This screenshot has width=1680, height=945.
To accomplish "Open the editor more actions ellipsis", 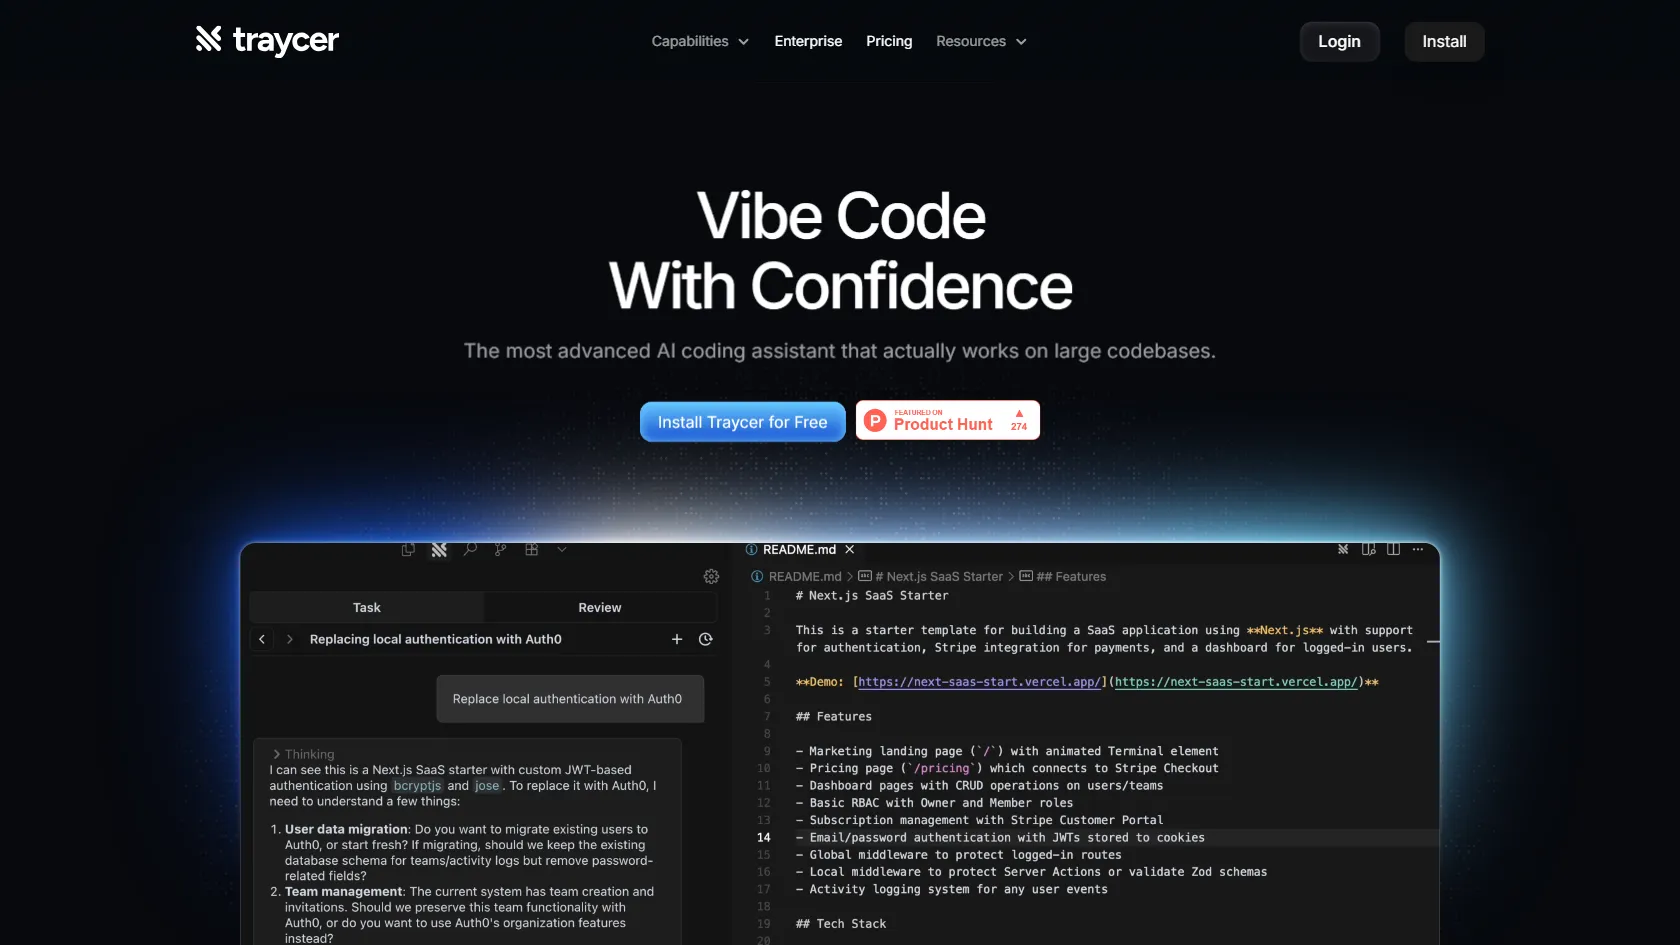I will pos(1417,549).
